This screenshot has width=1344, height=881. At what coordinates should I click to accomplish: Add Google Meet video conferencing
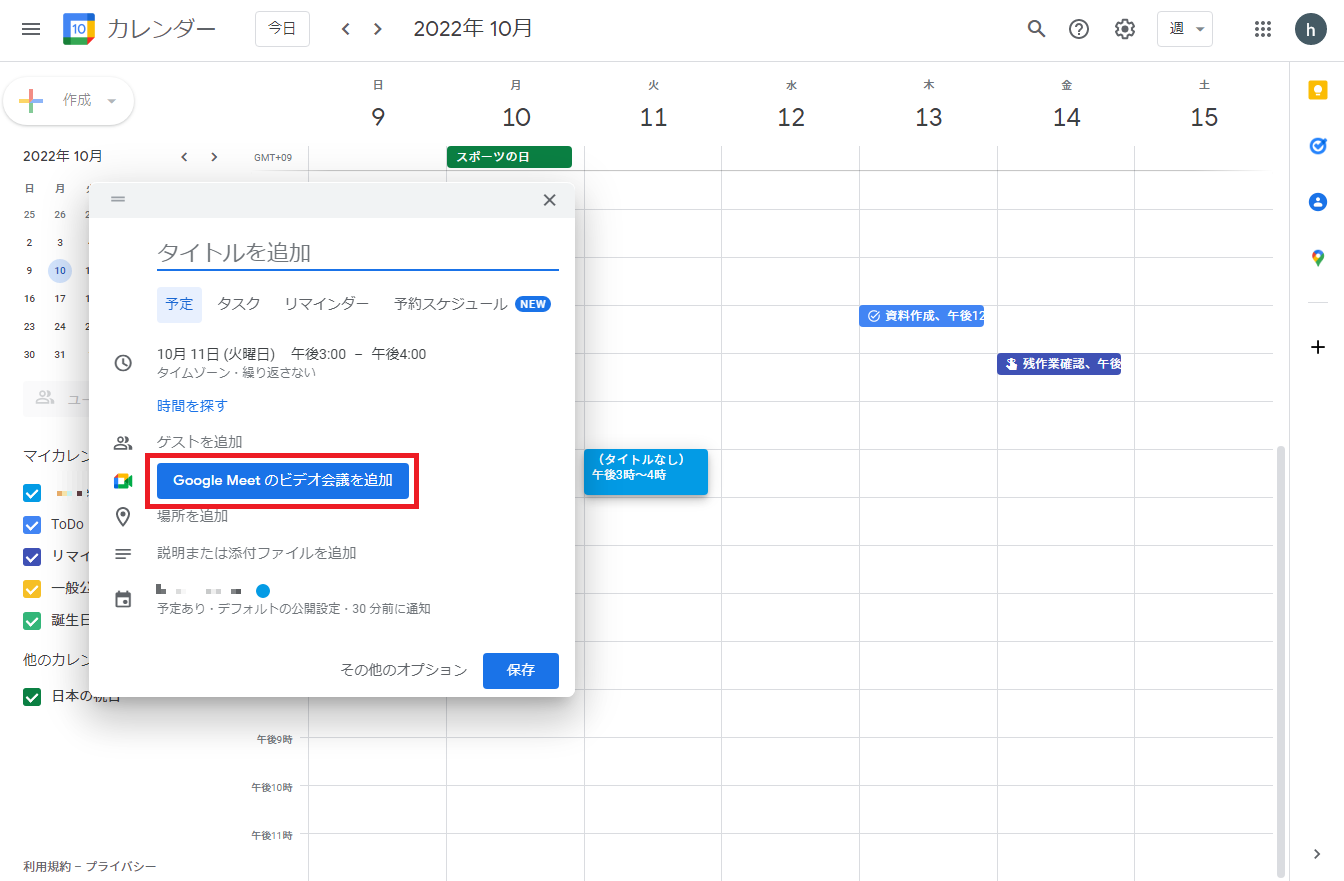(x=283, y=480)
